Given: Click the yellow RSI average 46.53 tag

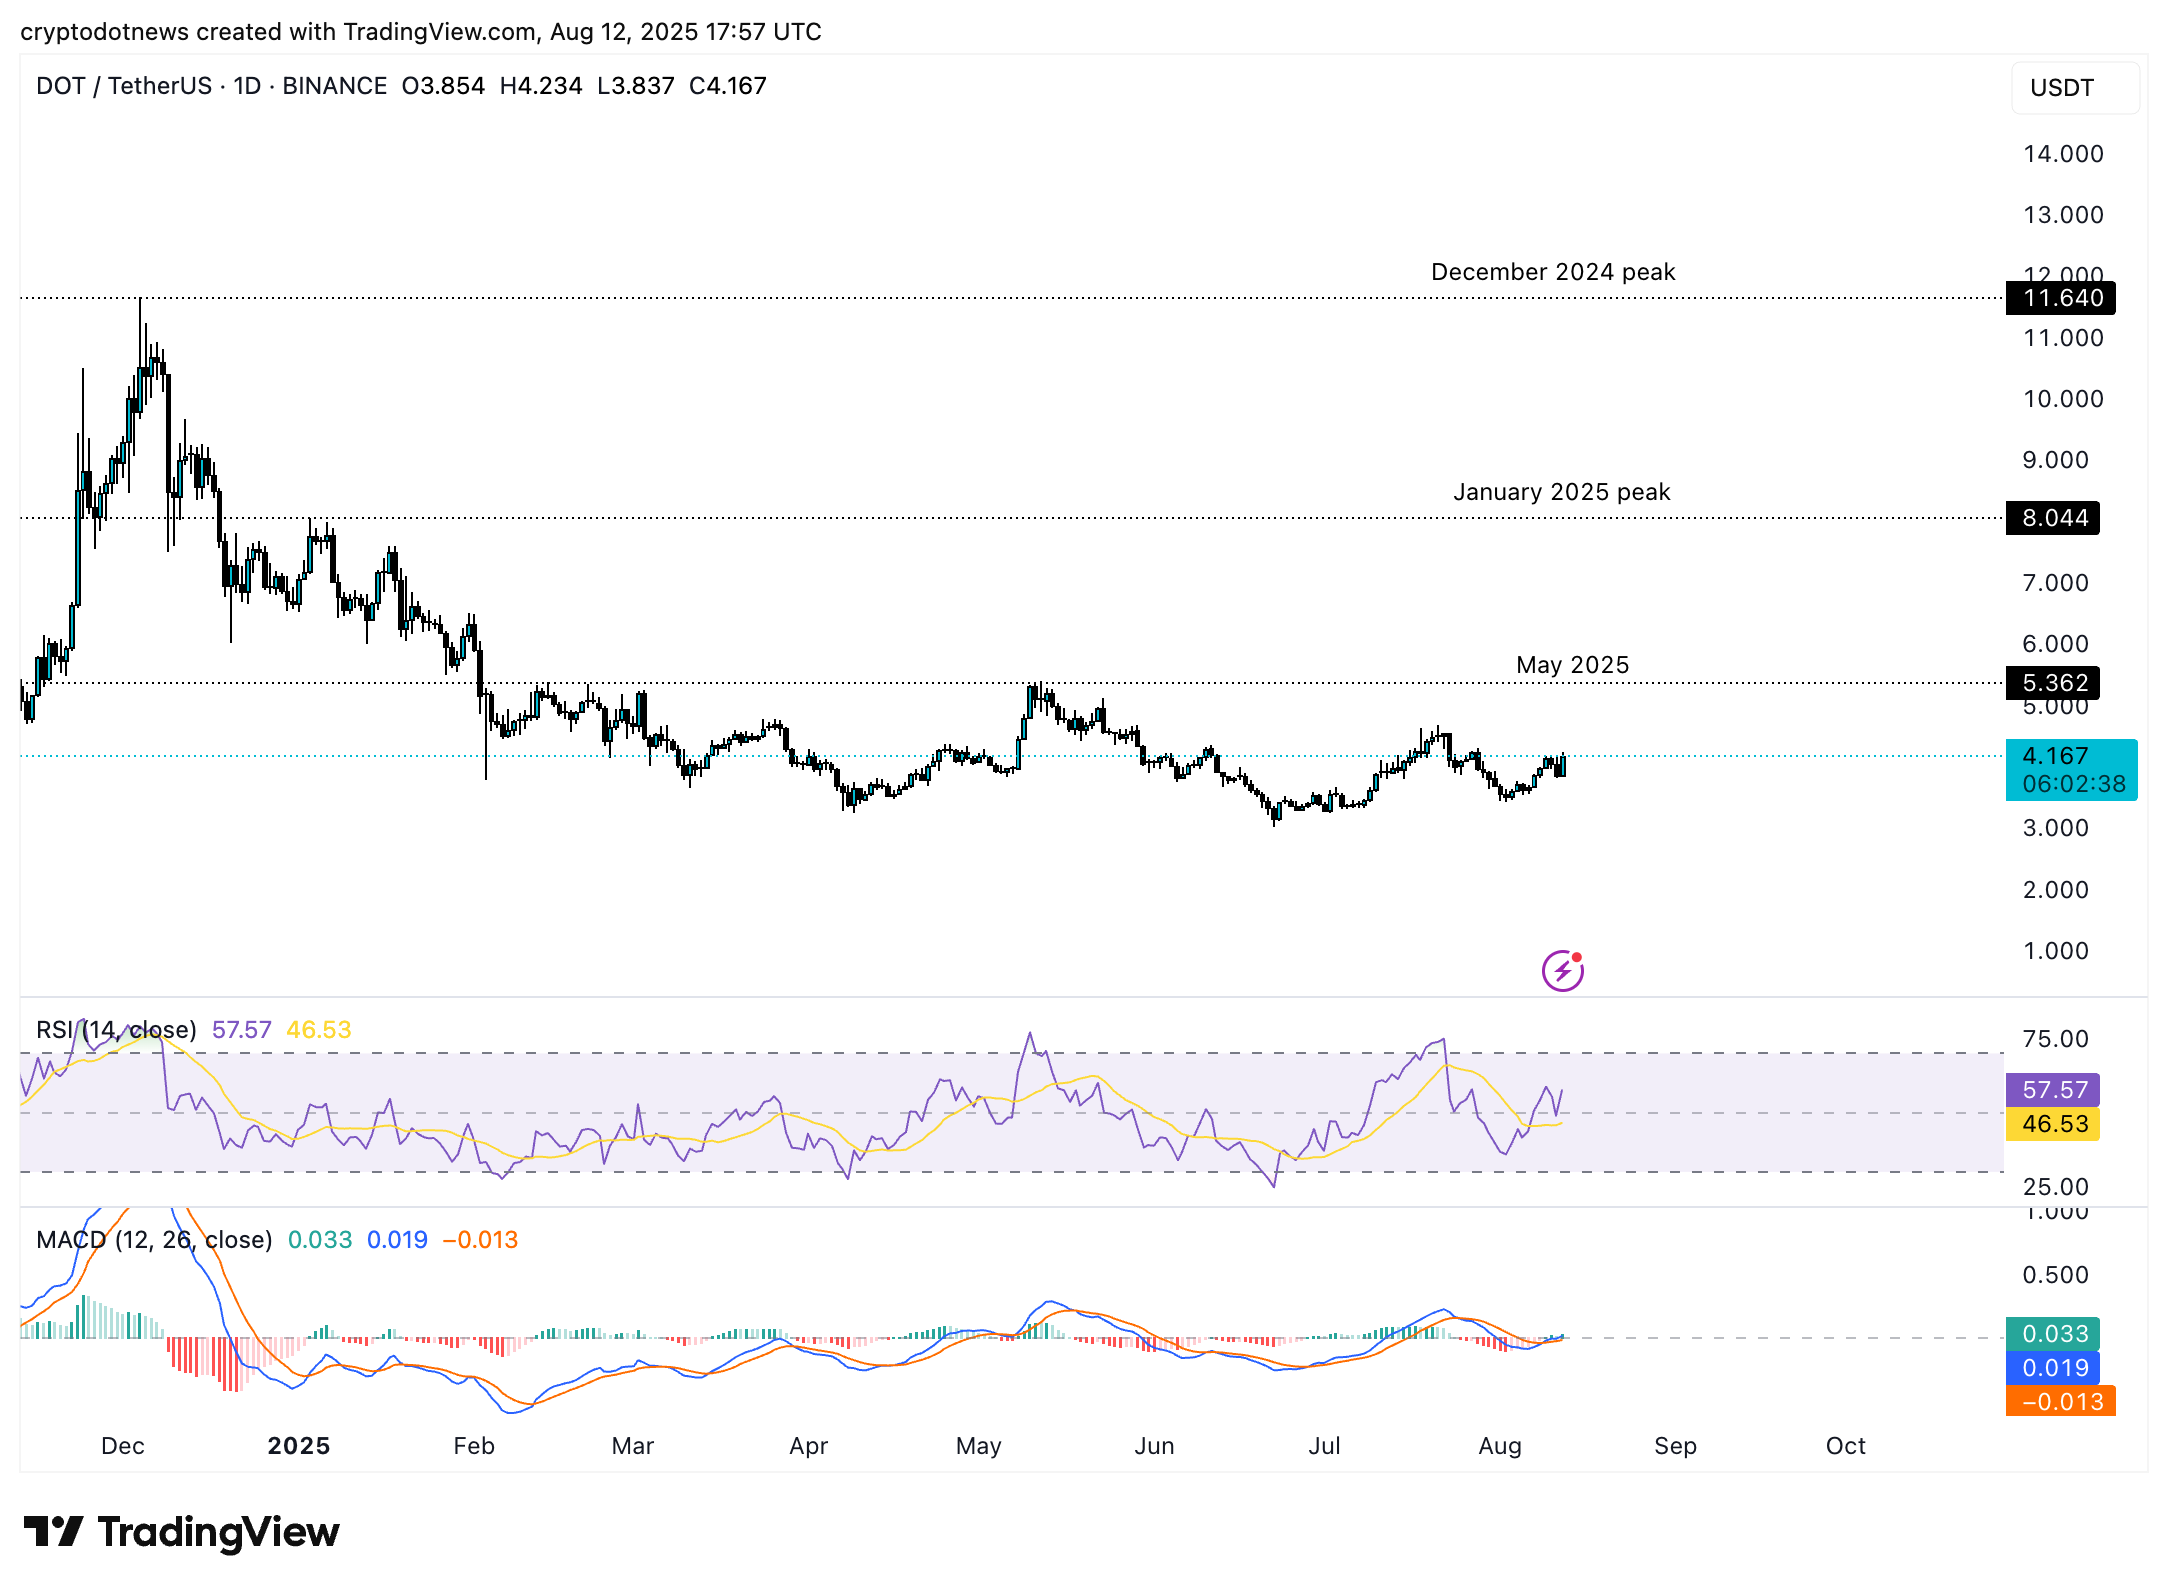Looking at the screenshot, I should (x=2053, y=1124).
